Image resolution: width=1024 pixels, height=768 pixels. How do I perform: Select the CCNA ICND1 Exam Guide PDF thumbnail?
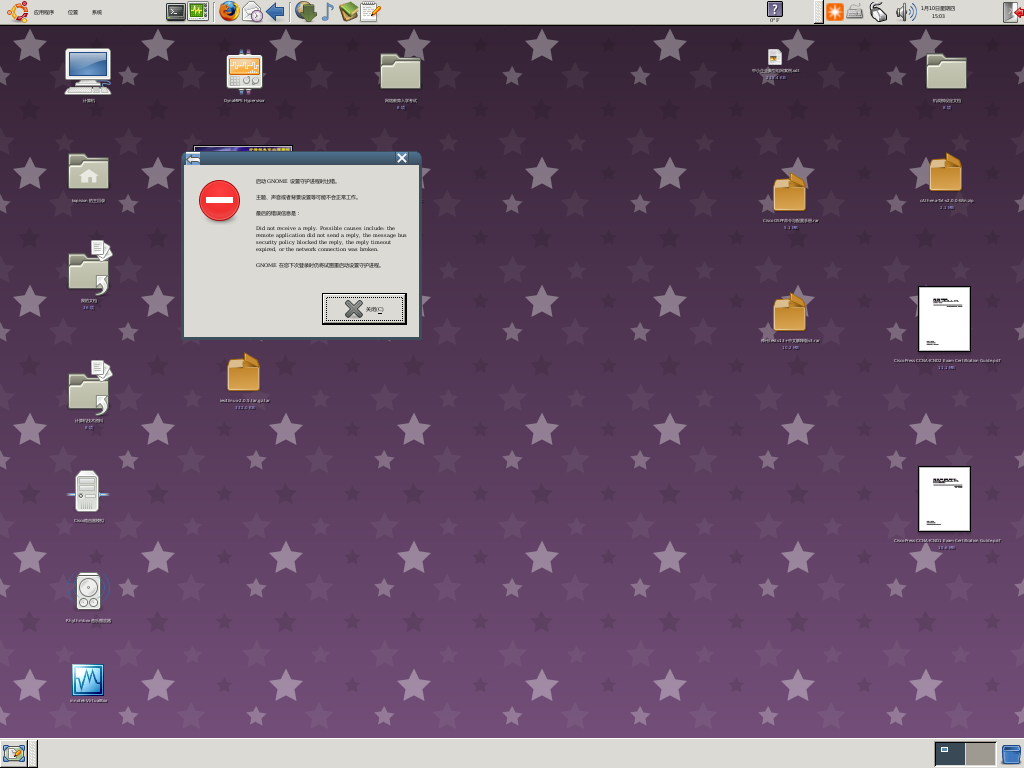click(x=944, y=499)
